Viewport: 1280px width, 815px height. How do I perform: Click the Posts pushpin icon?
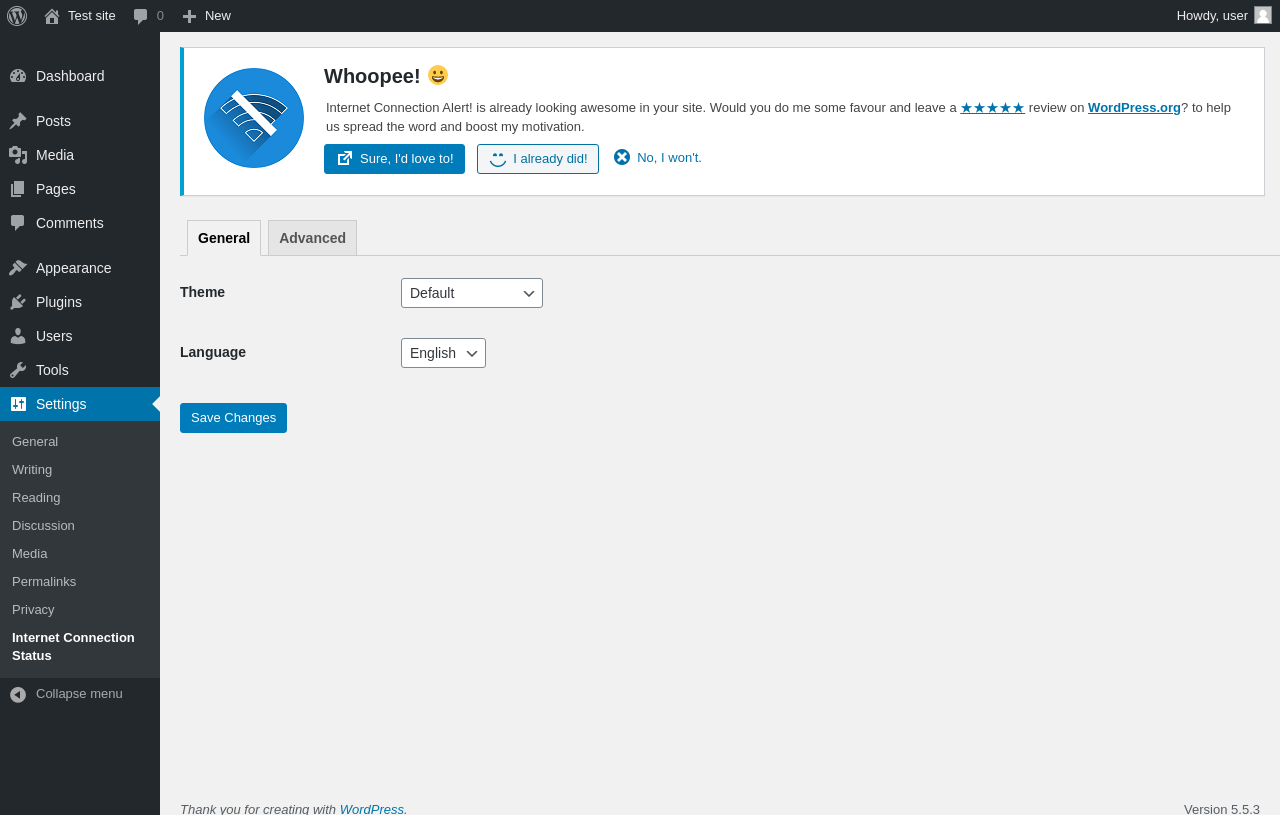18,121
